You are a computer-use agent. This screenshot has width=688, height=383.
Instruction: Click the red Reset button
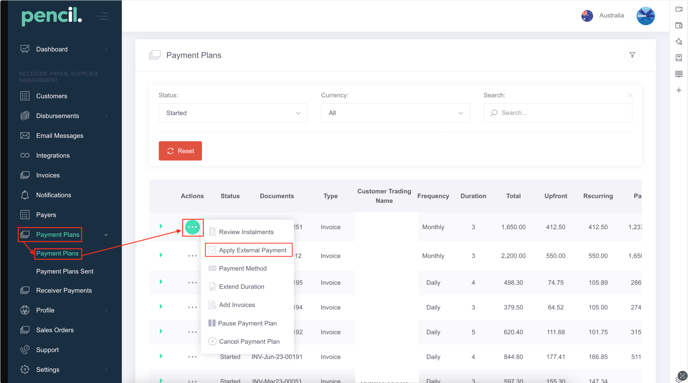(180, 151)
